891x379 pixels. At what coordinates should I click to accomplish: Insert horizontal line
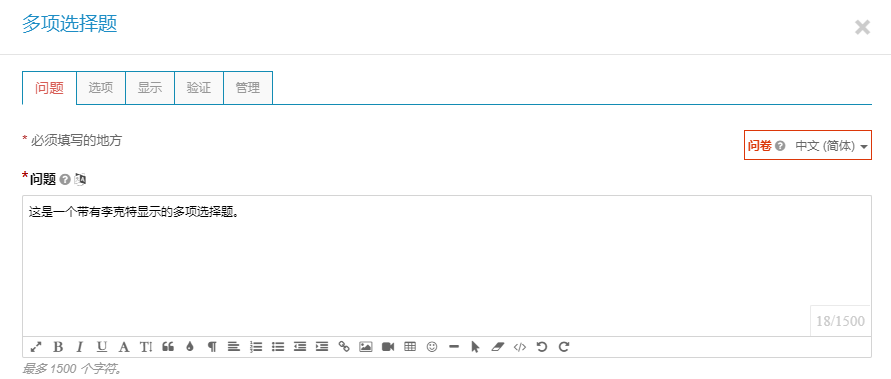[454, 347]
